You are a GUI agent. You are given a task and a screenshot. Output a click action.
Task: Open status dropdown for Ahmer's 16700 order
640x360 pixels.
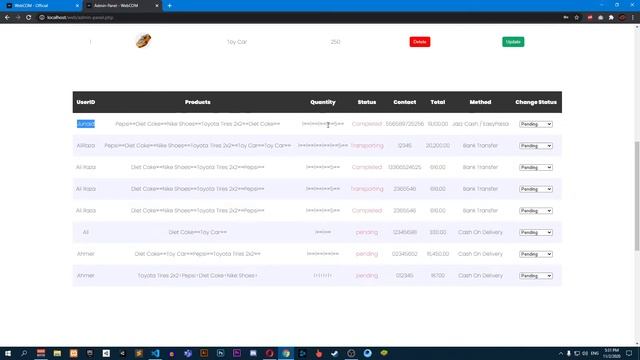(536, 276)
